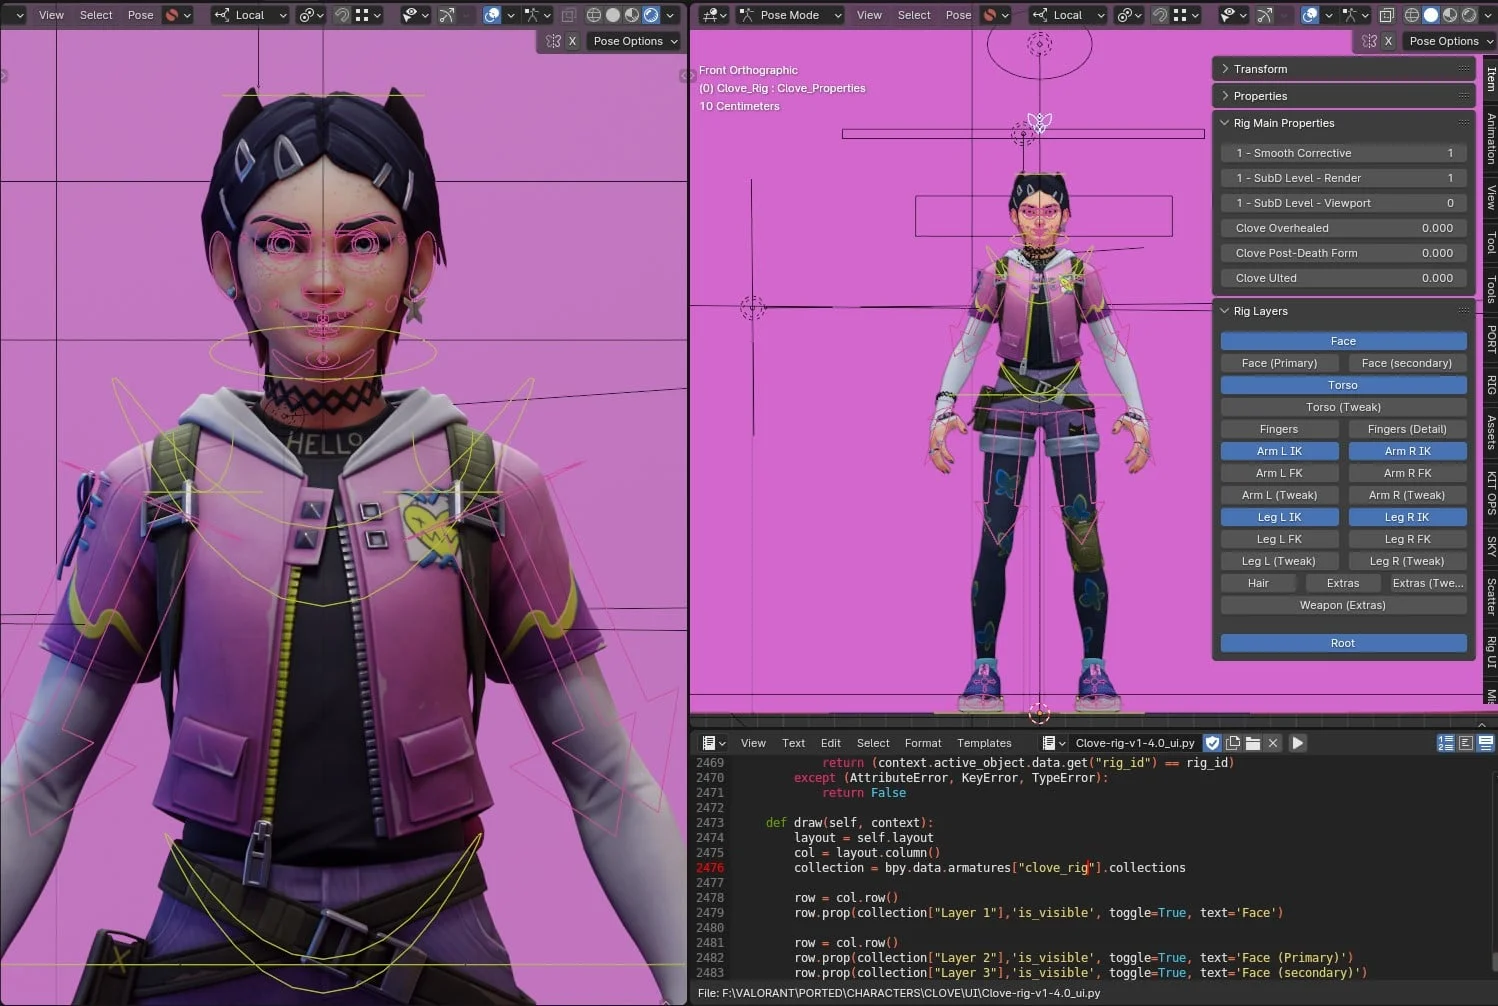
Task: Open the Pose Mode dropdown
Action: 790,15
